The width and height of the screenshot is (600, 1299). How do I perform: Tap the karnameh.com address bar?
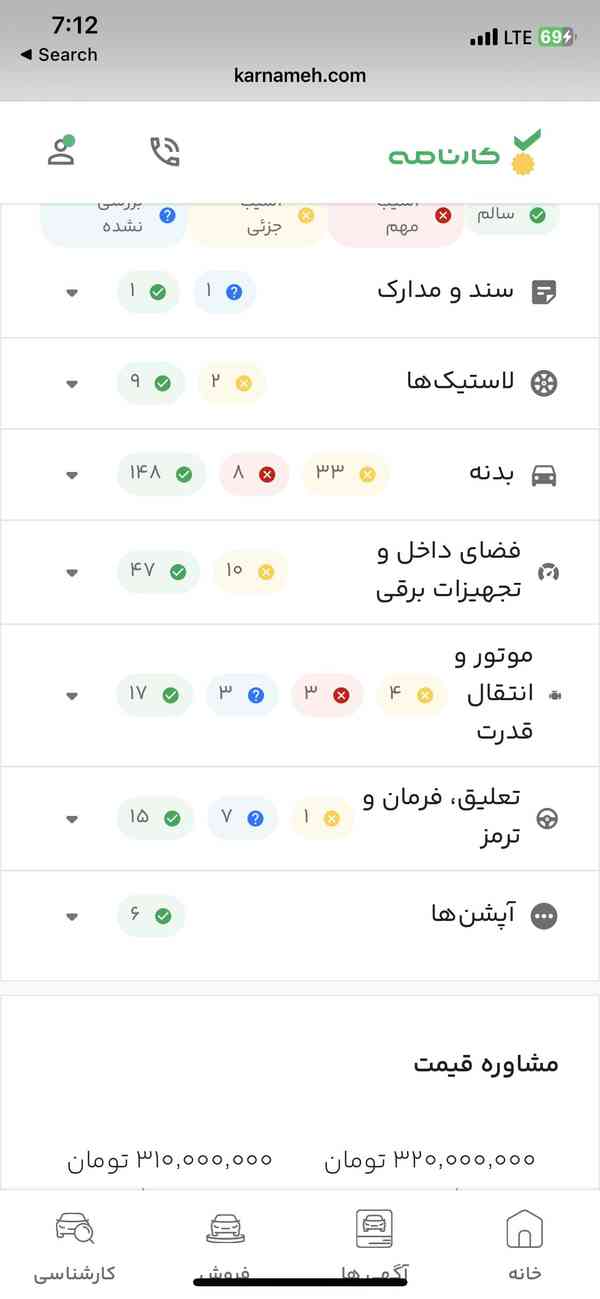300,75
